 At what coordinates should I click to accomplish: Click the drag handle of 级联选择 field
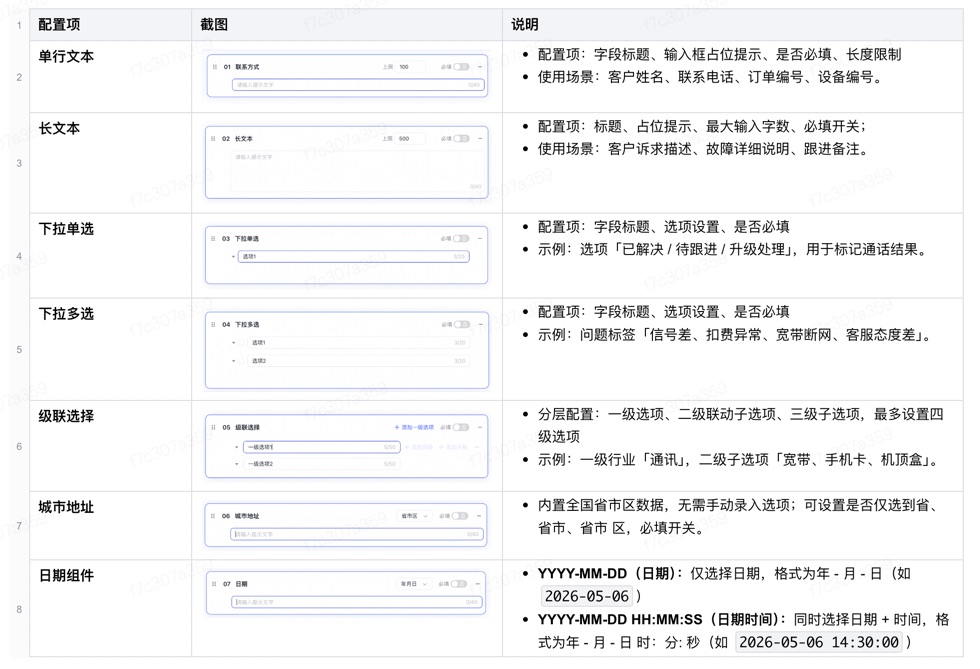point(213,427)
